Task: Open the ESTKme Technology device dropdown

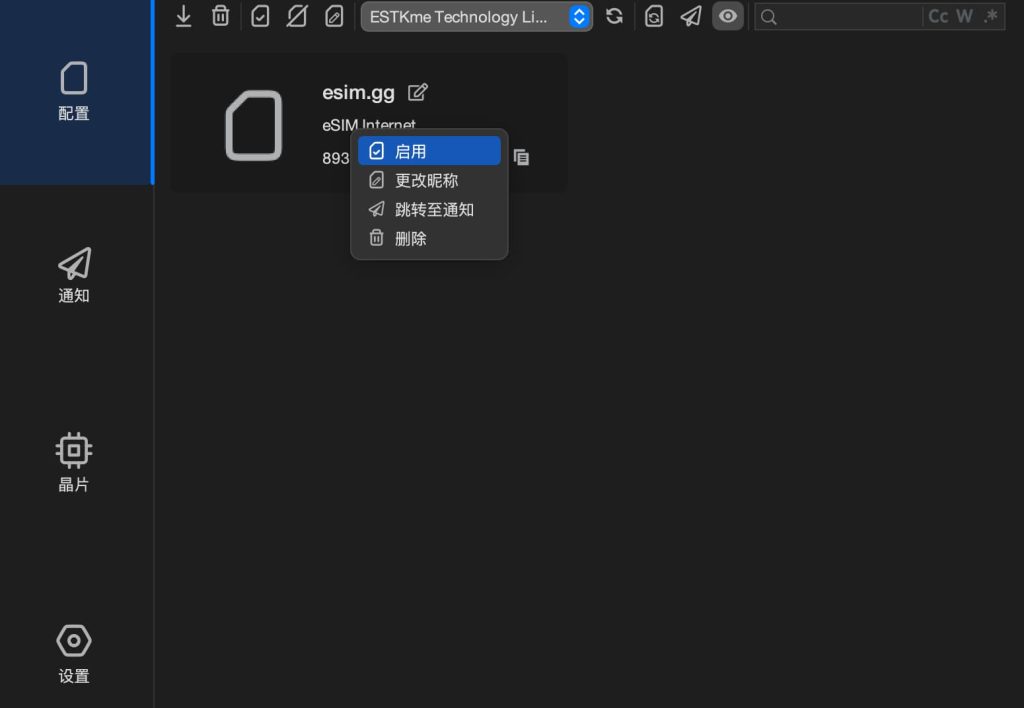Action: click(476, 16)
